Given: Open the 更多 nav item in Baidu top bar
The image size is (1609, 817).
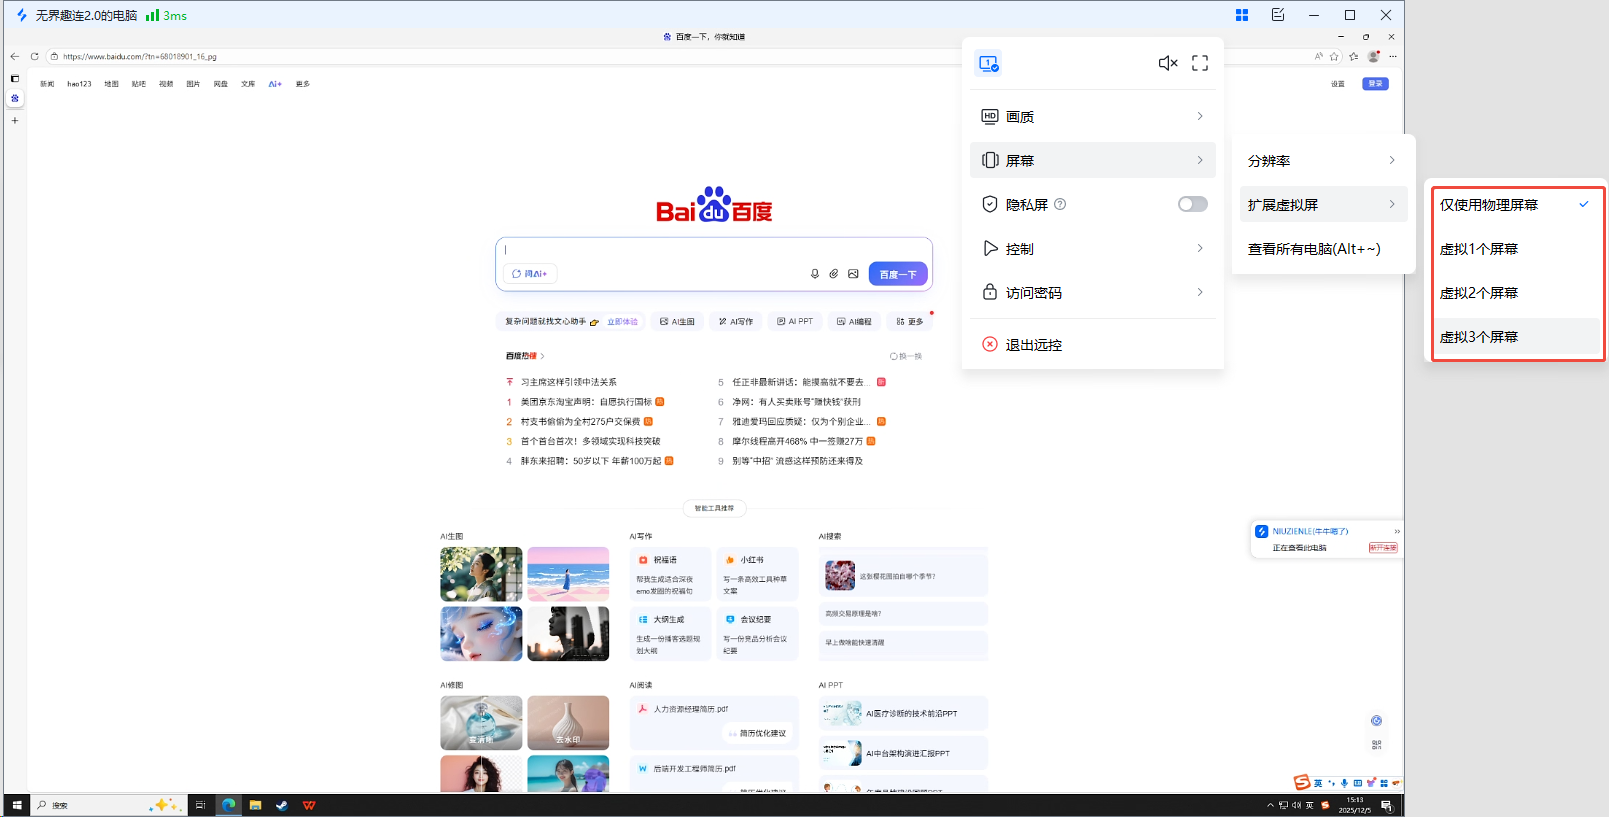Looking at the screenshot, I should [303, 84].
